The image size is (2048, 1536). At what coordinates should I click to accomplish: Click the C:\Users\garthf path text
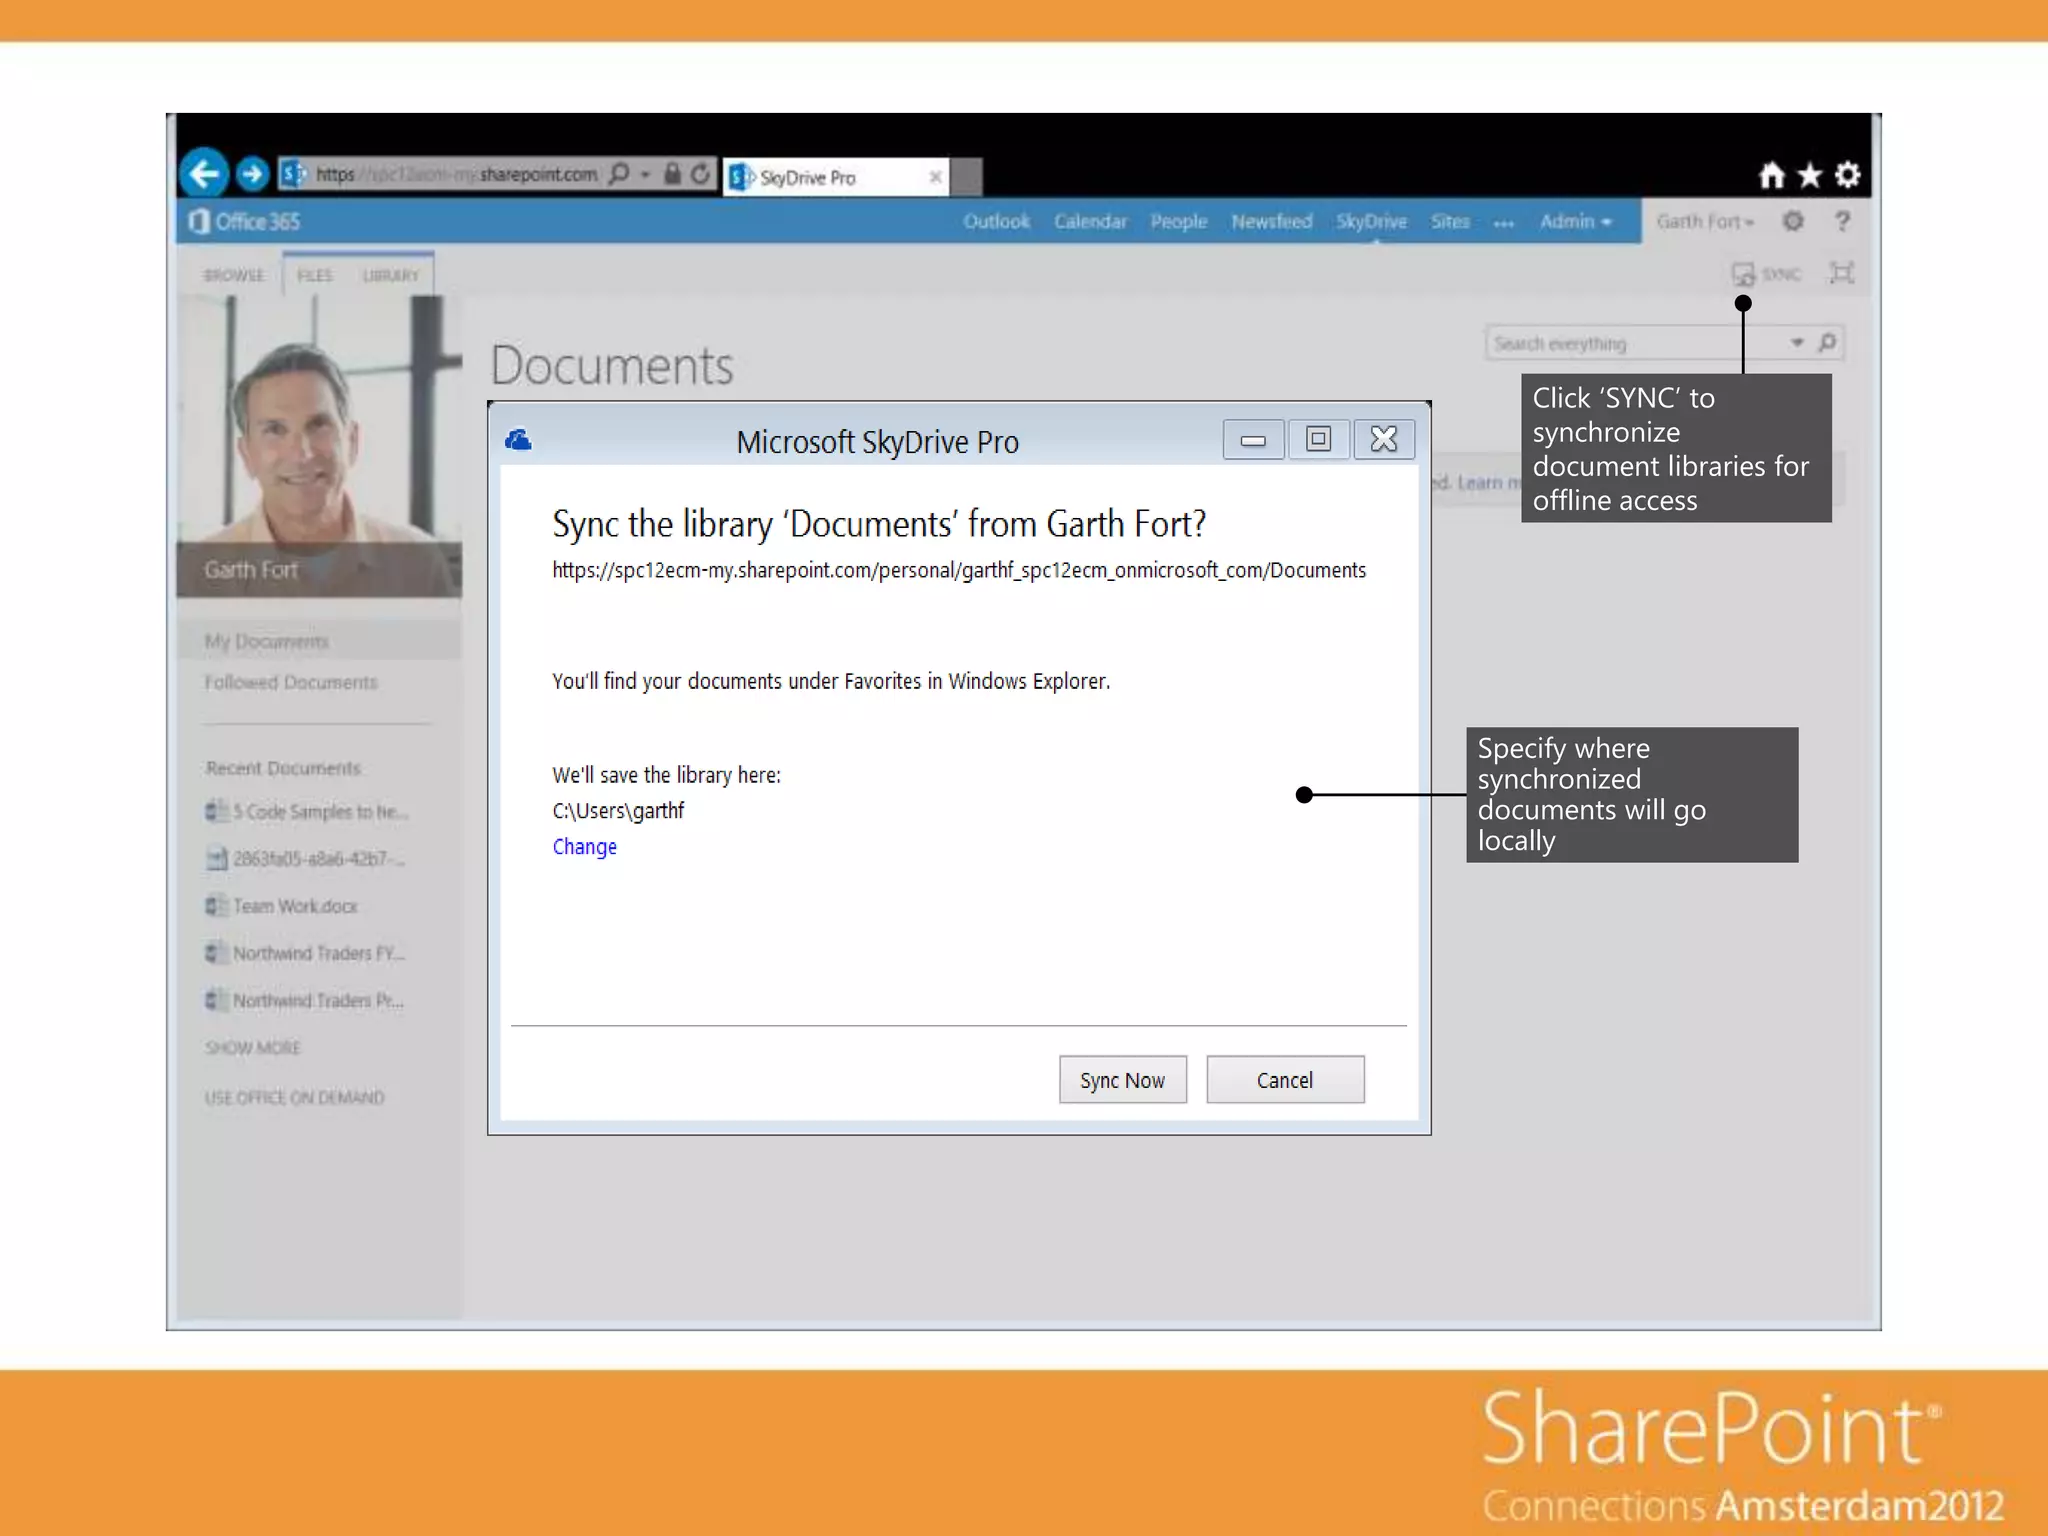point(618,810)
